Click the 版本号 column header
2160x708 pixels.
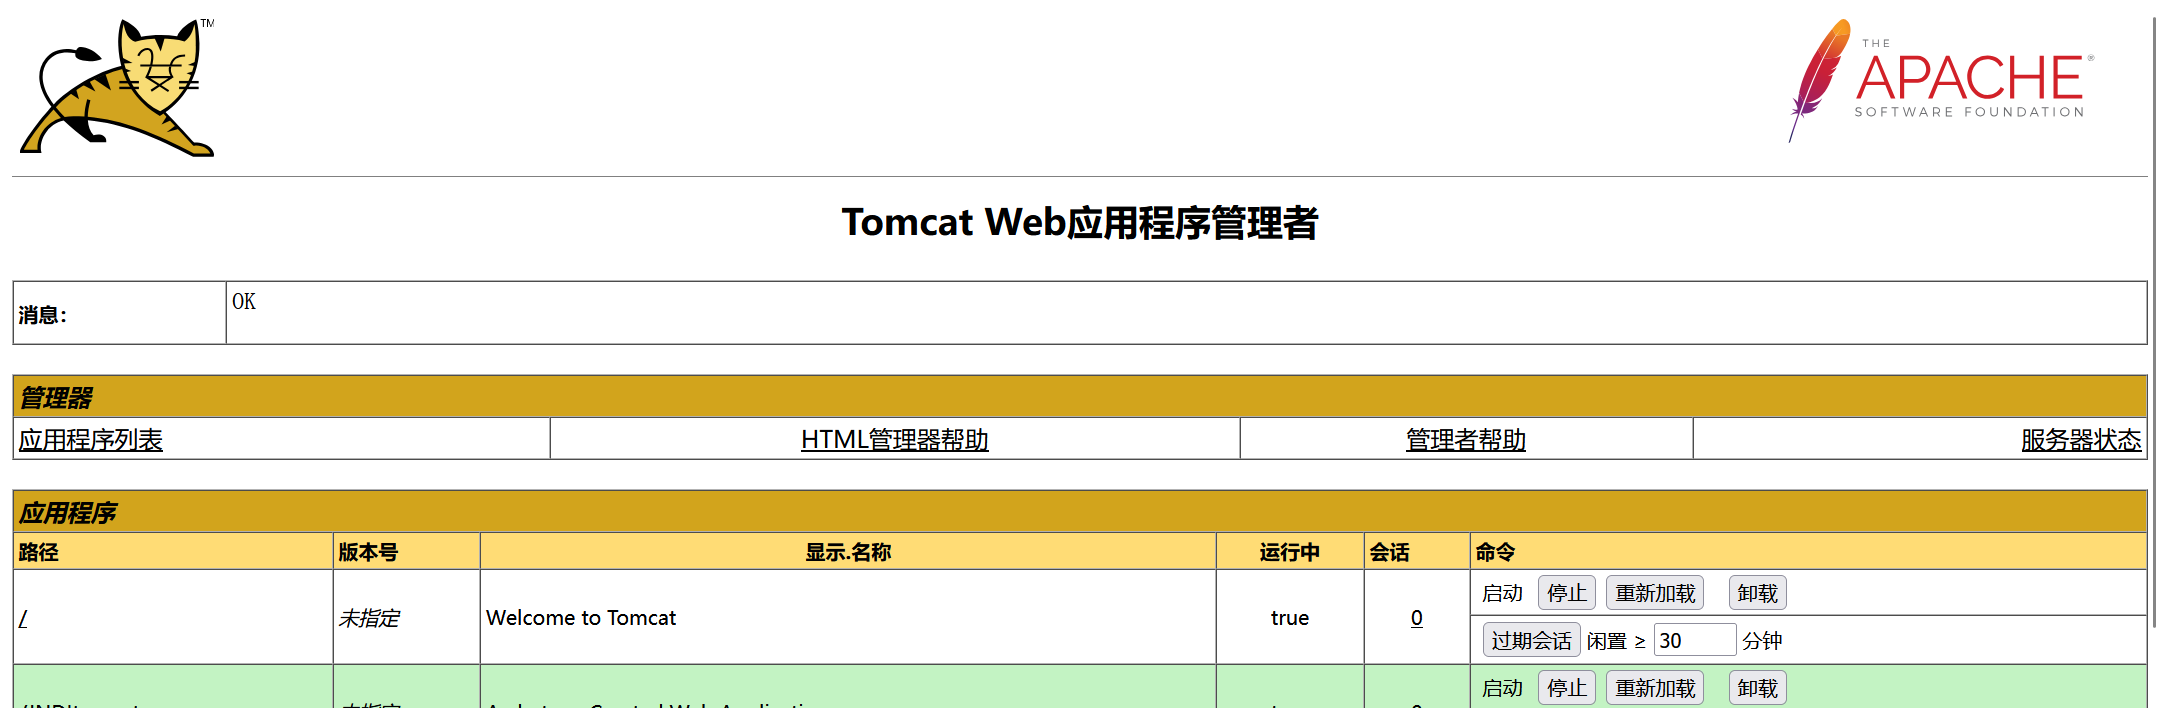pos(407,552)
